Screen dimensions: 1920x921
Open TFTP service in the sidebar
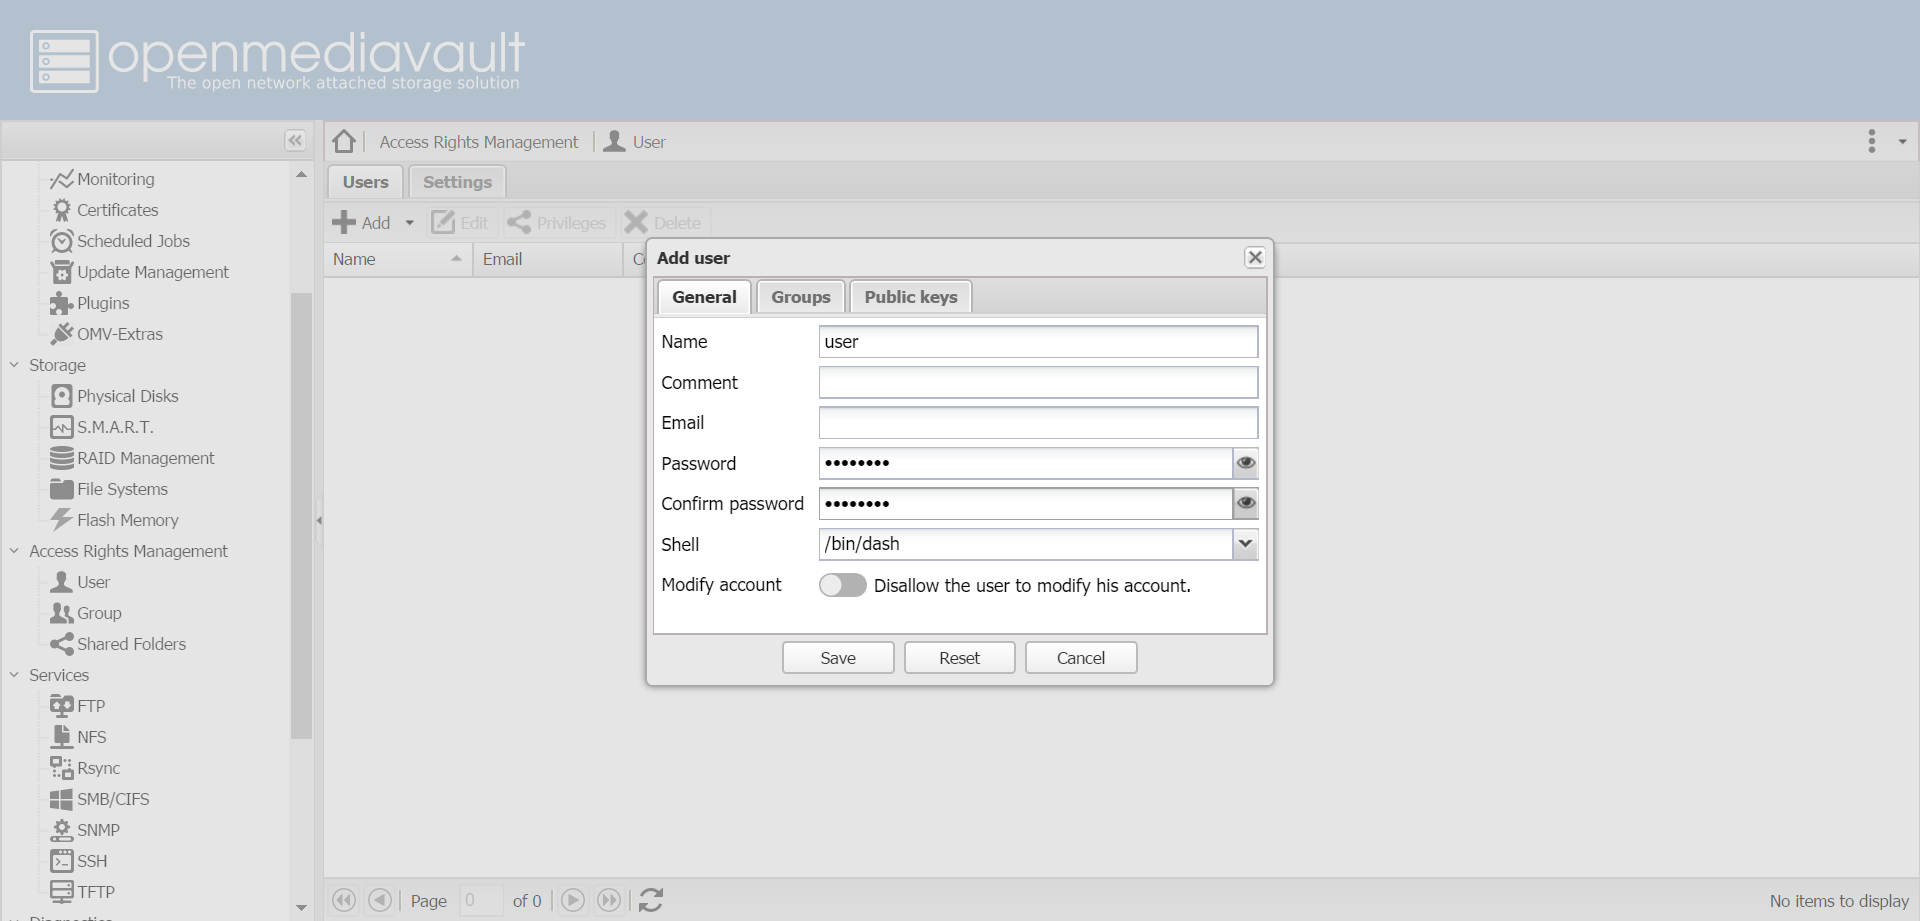(x=82, y=892)
